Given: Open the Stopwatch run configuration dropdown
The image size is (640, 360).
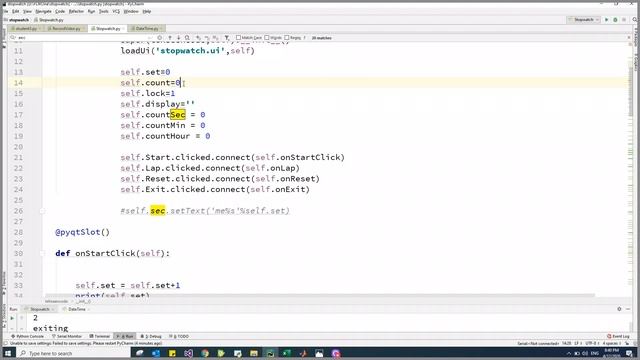Looking at the screenshot, I should coord(584,20).
